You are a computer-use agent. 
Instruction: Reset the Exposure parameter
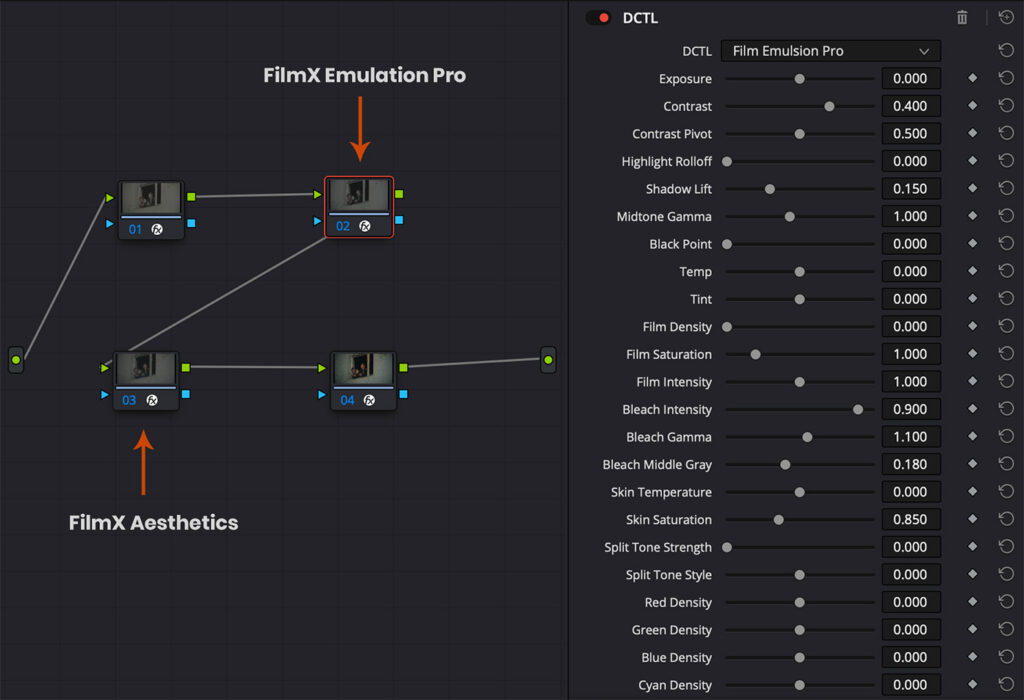click(1006, 78)
